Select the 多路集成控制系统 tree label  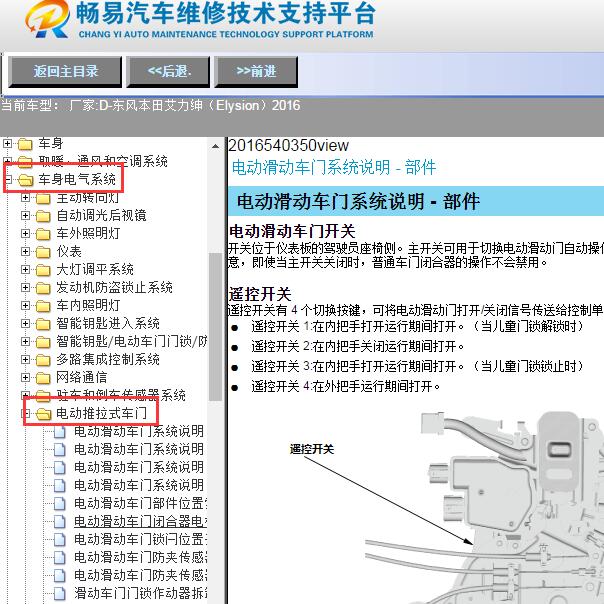(108, 359)
